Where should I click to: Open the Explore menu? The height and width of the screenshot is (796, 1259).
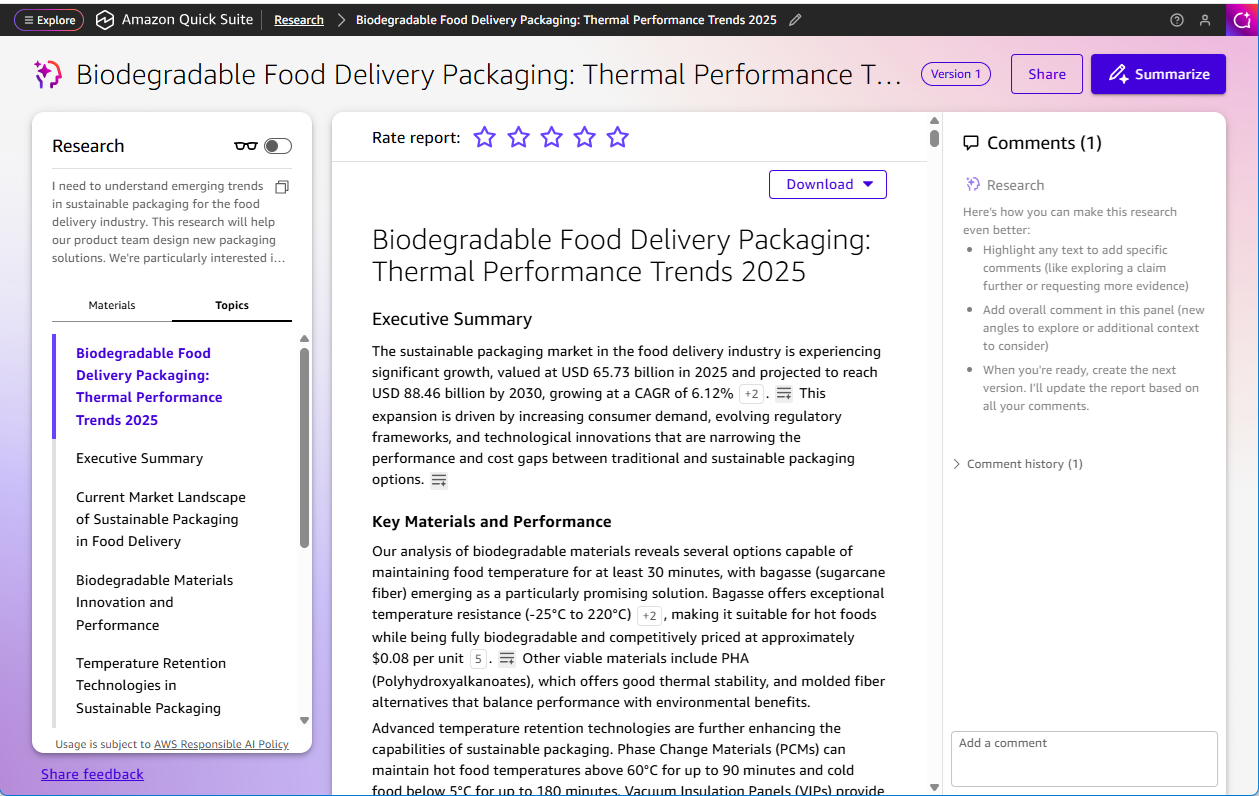49,20
